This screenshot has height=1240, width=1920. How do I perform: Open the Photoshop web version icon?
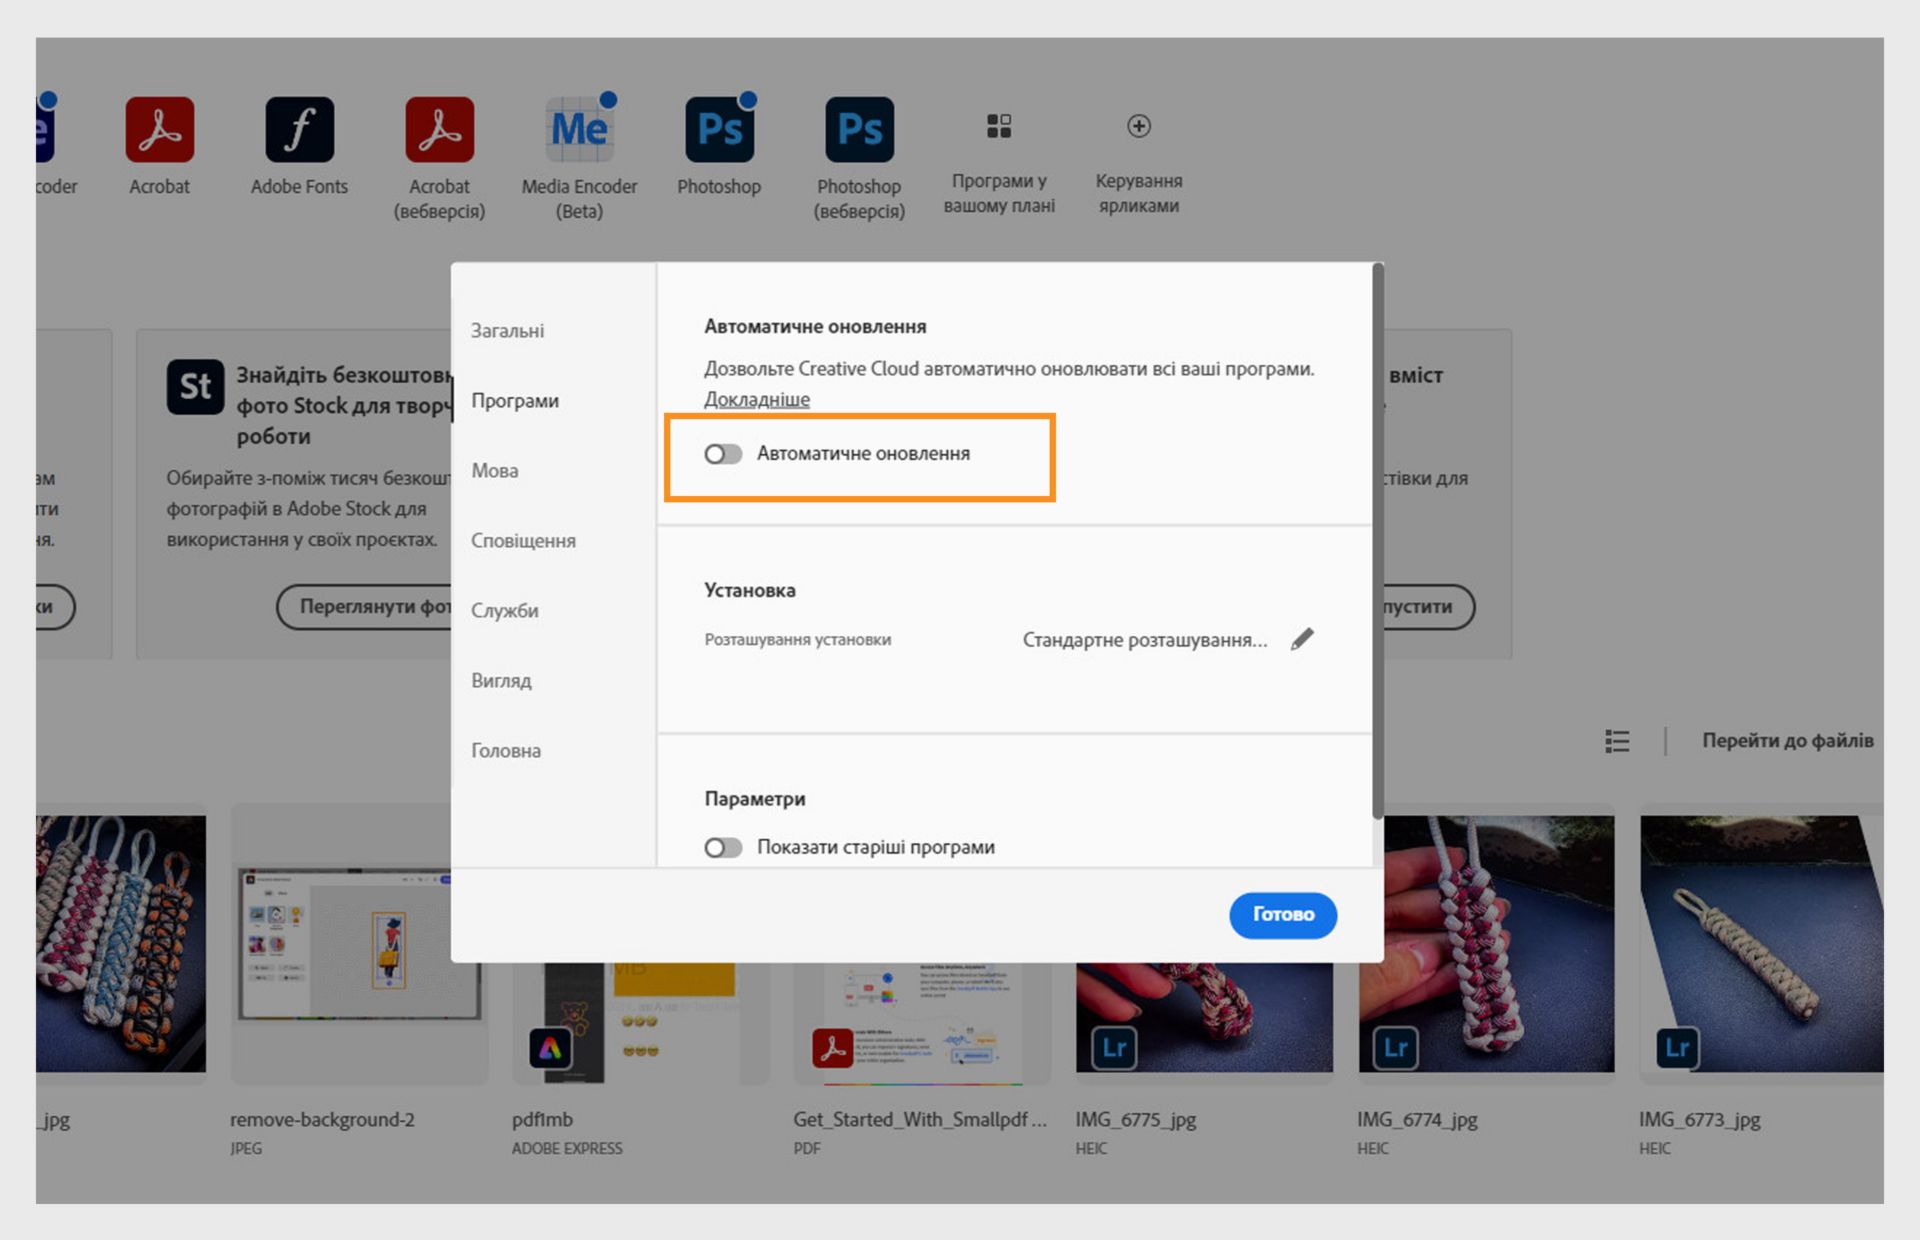859,130
